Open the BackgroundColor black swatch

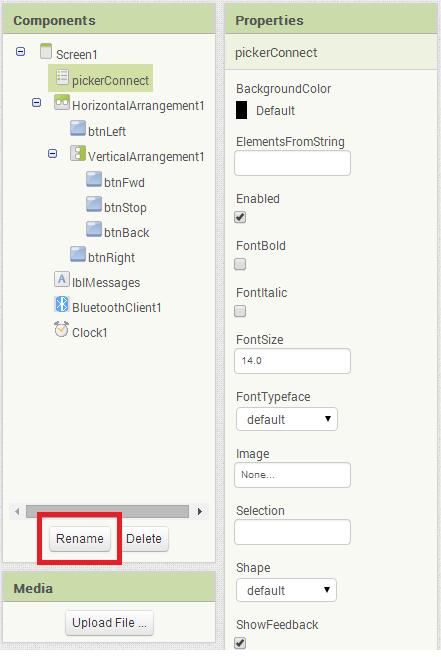point(241,110)
